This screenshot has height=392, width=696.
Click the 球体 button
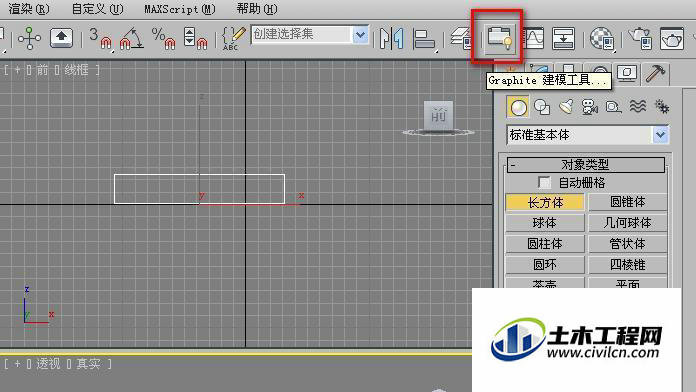(x=545, y=223)
